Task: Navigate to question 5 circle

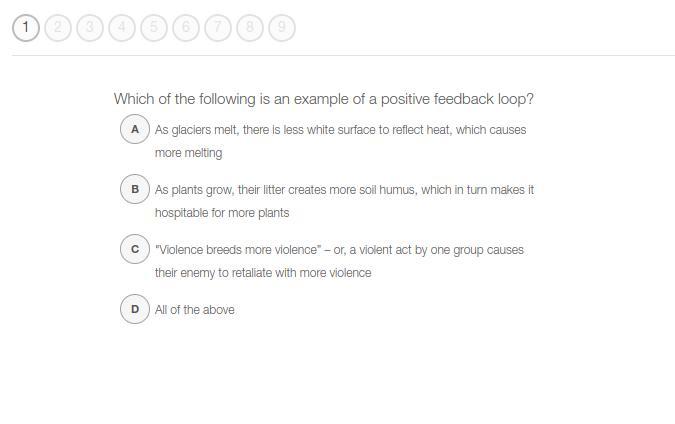Action: (154, 28)
